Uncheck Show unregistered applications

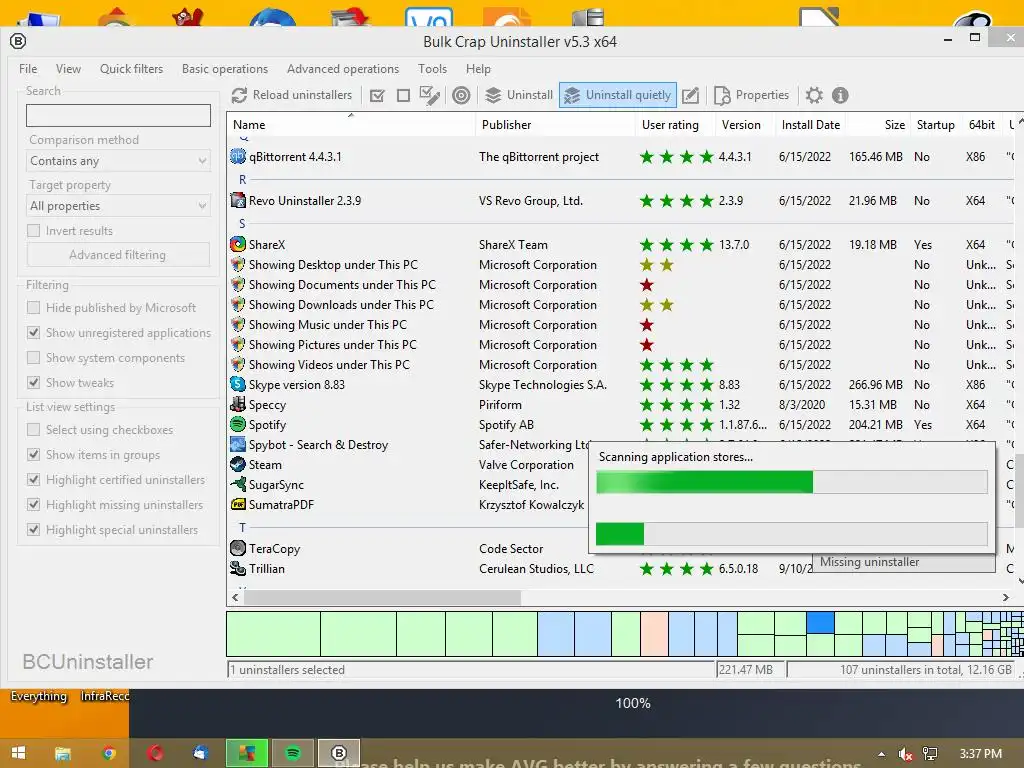pos(33,332)
